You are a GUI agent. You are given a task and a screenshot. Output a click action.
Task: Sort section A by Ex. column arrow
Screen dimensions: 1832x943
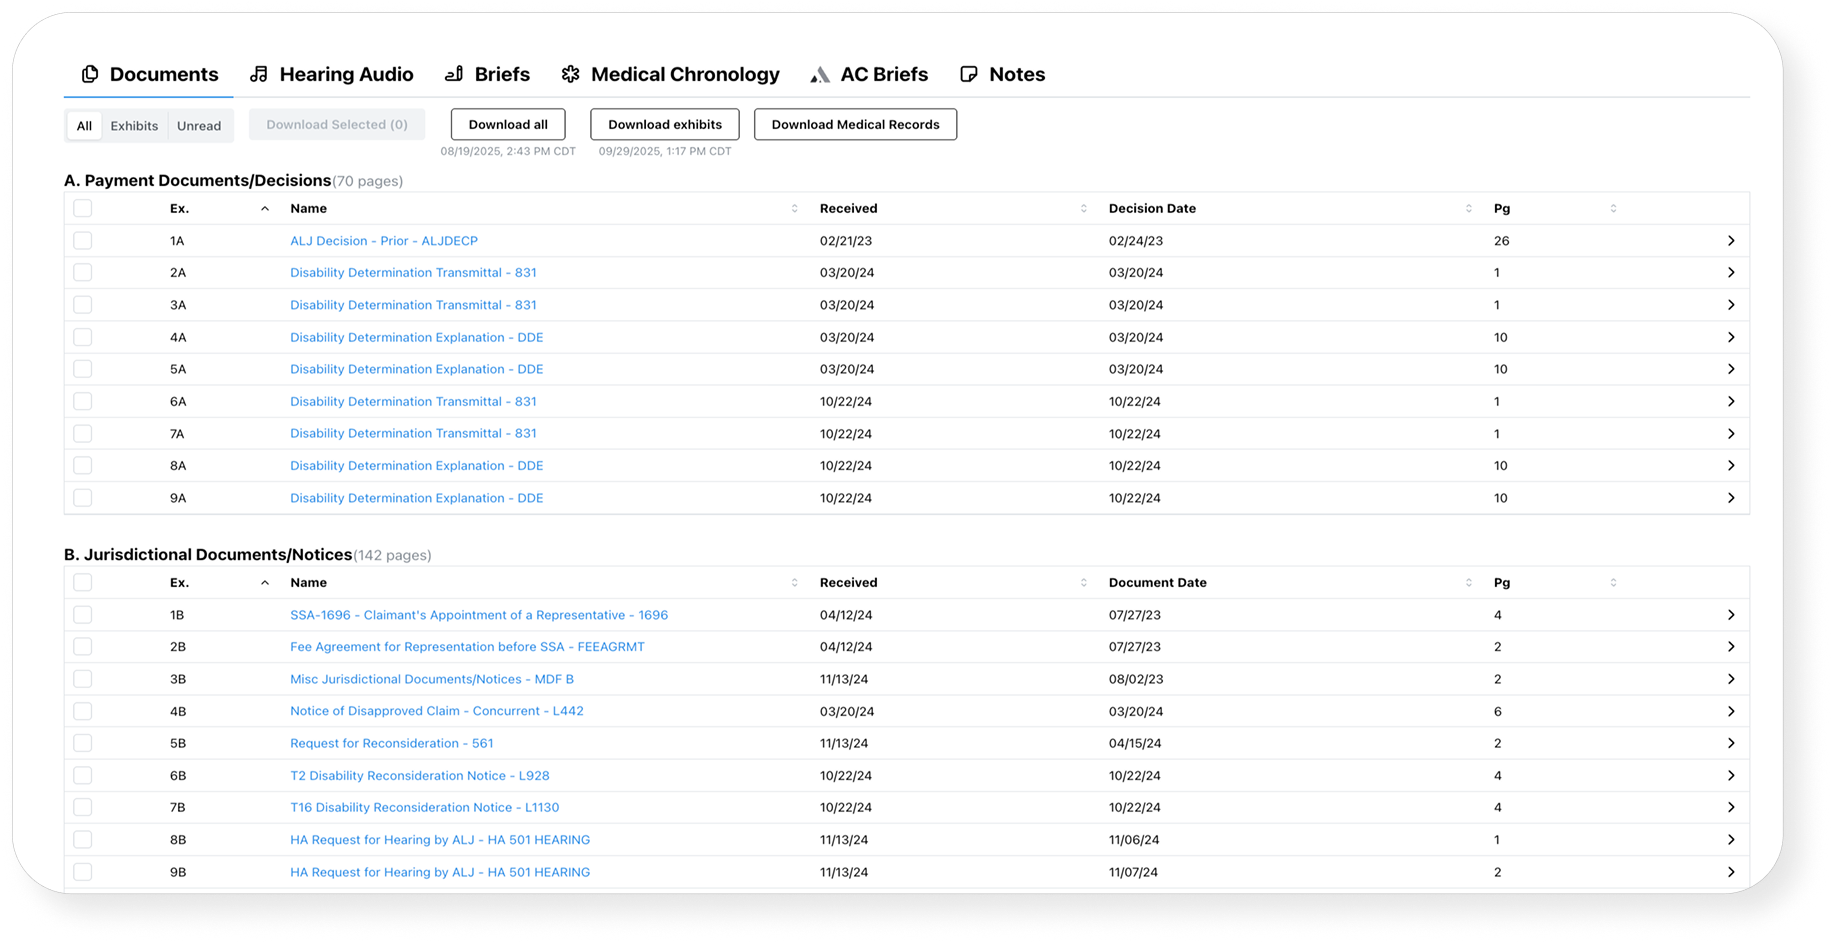[265, 209]
